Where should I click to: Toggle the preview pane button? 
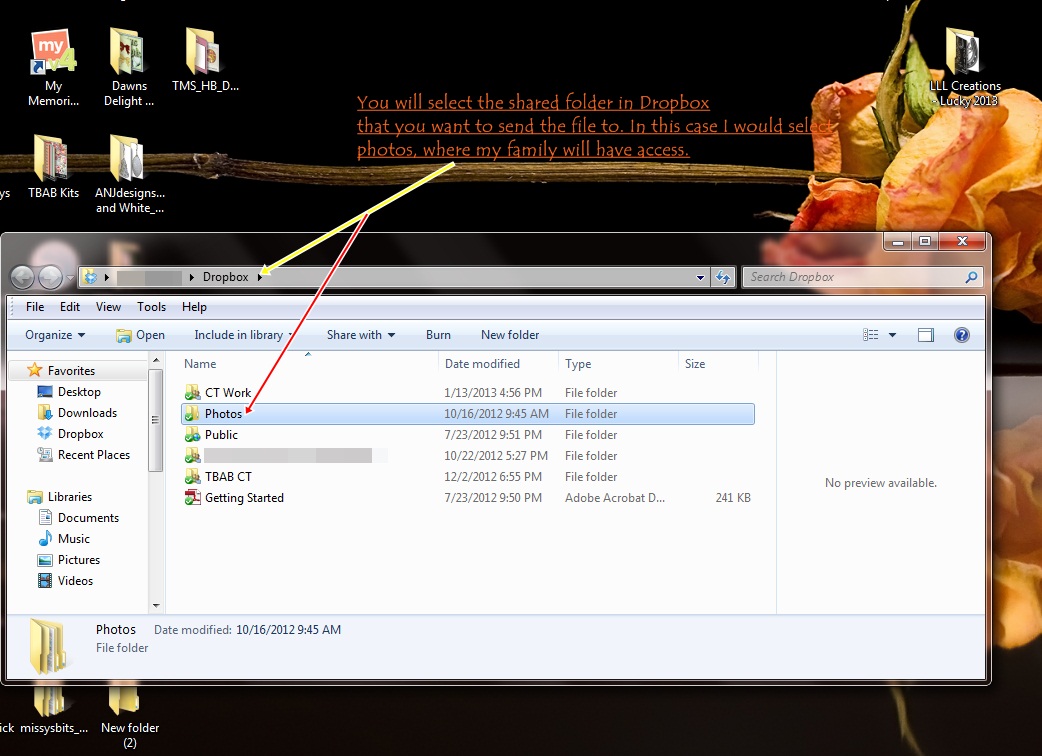tap(926, 335)
